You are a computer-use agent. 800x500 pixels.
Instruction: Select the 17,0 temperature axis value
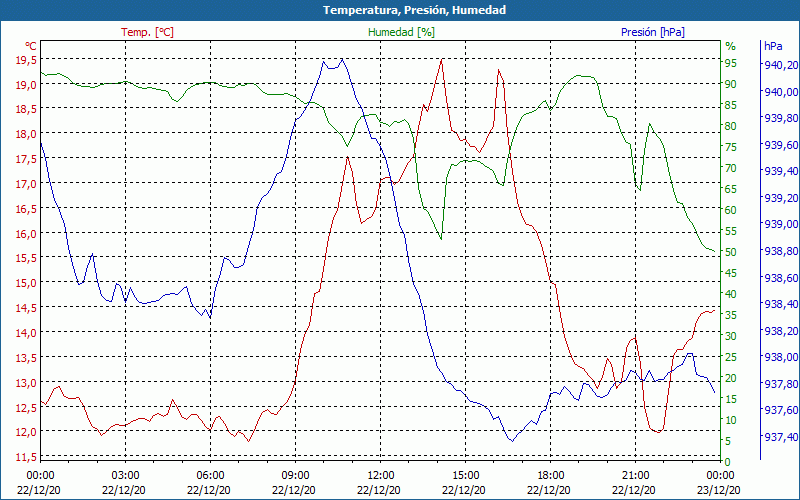pyautogui.click(x=26, y=184)
